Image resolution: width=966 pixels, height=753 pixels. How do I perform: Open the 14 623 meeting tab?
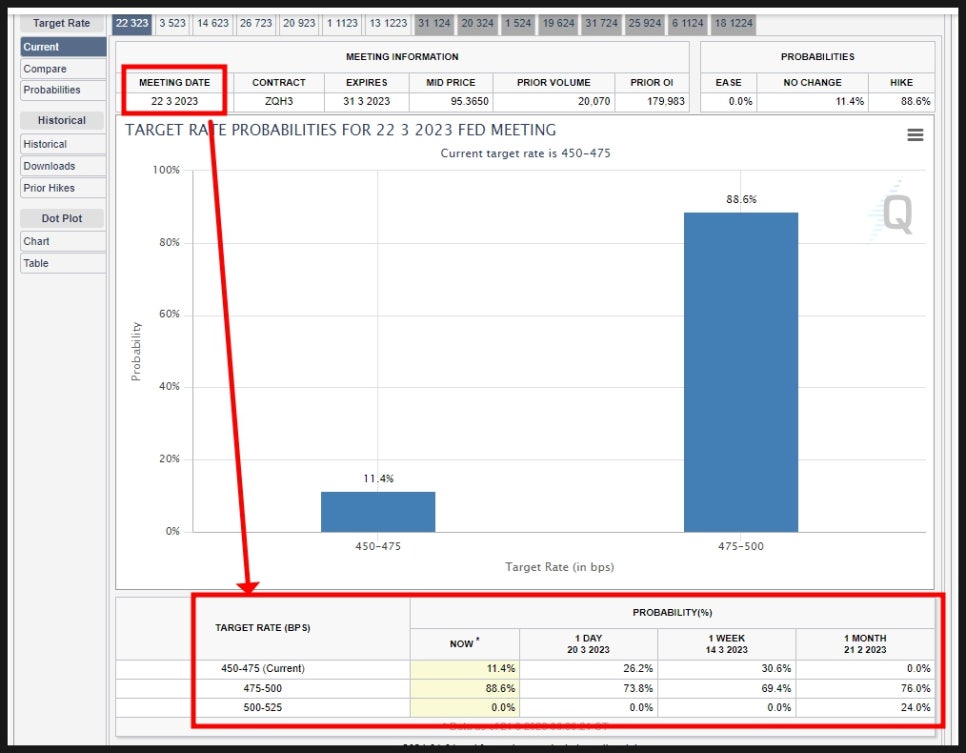[x=213, y=23]
